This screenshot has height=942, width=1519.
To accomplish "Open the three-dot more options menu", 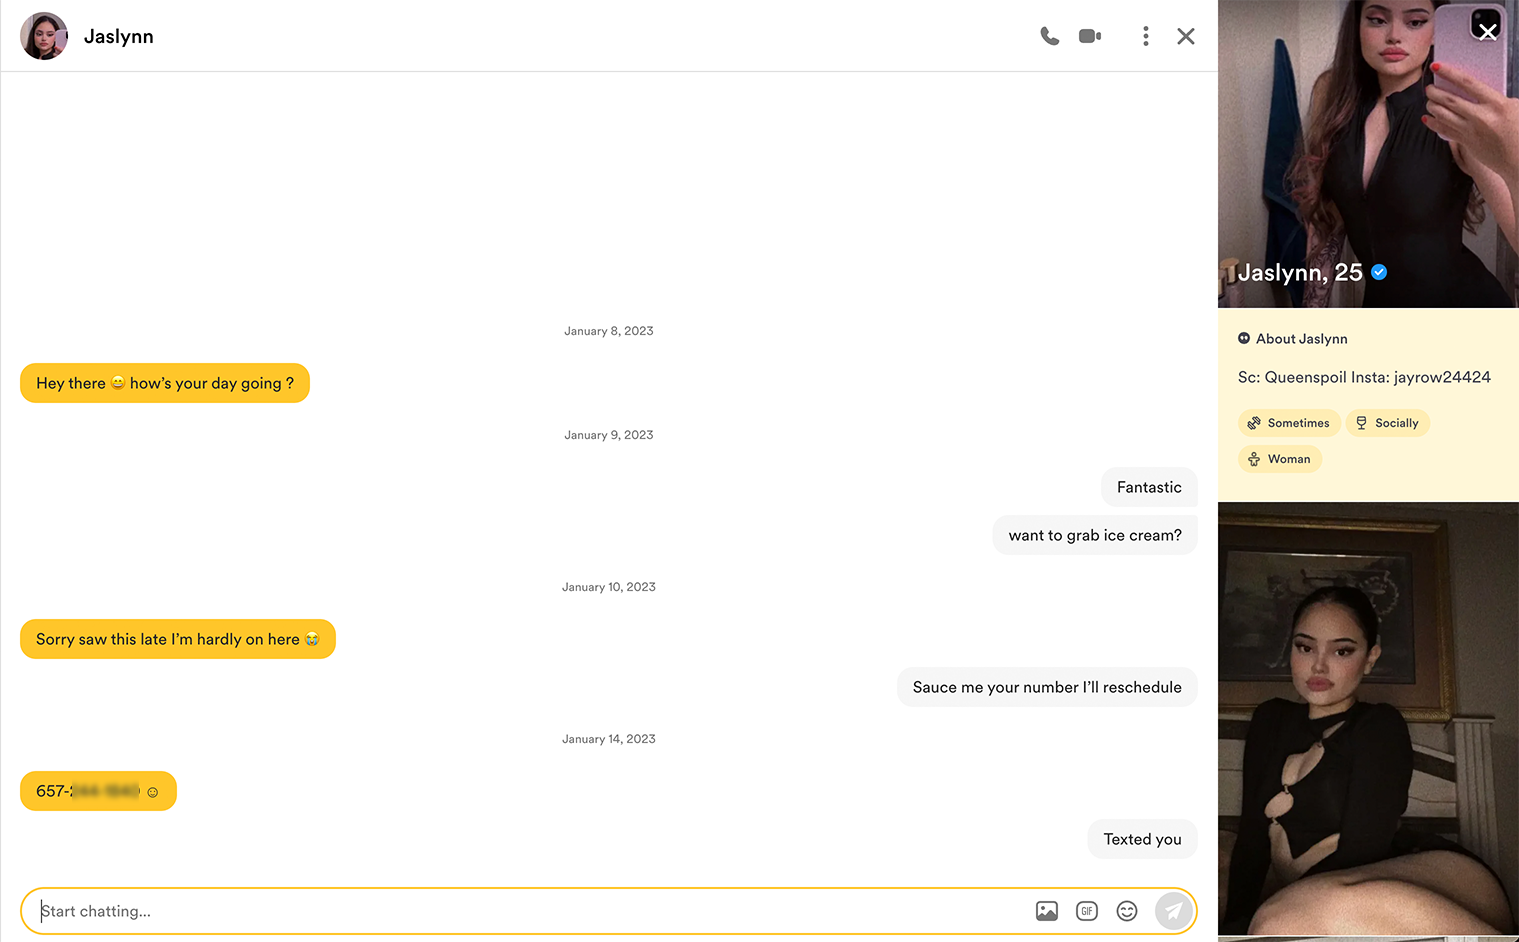I will tap(1145, 36).
